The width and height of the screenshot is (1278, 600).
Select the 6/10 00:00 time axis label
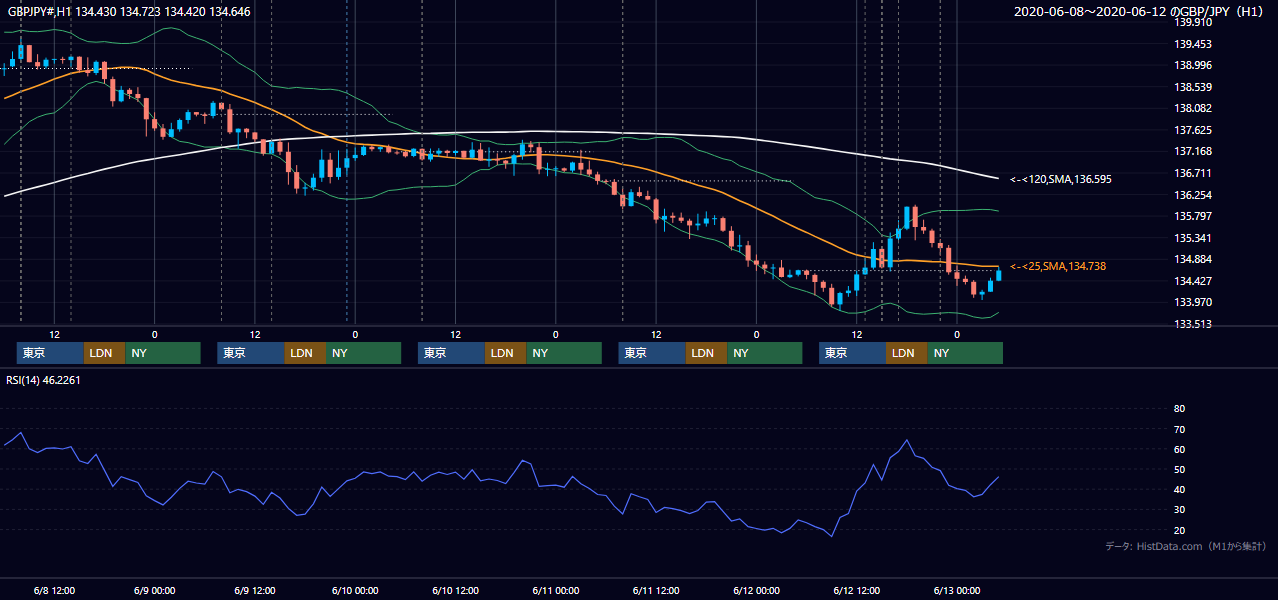(355, 590)
